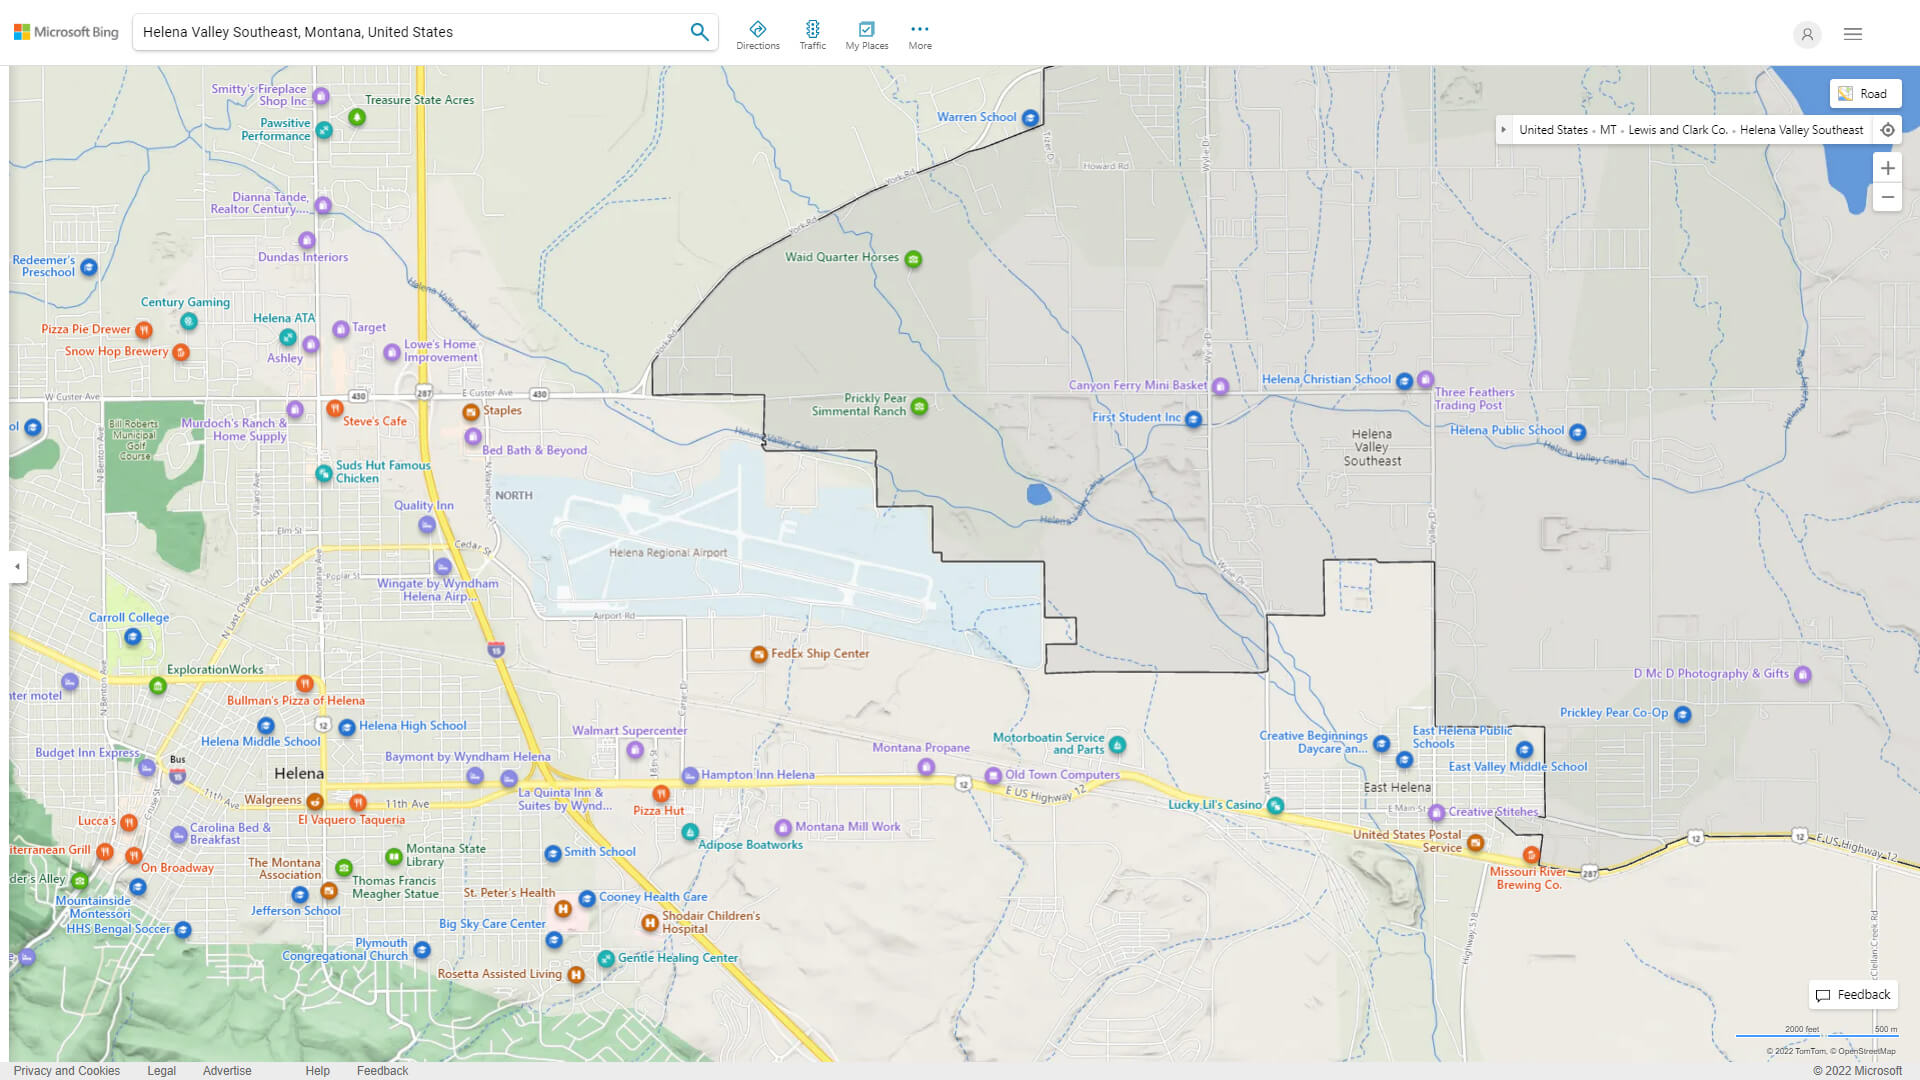This screenshot has width=1920, height=1080.
Task: Open My Places
Action: click(x=866, y=35)
